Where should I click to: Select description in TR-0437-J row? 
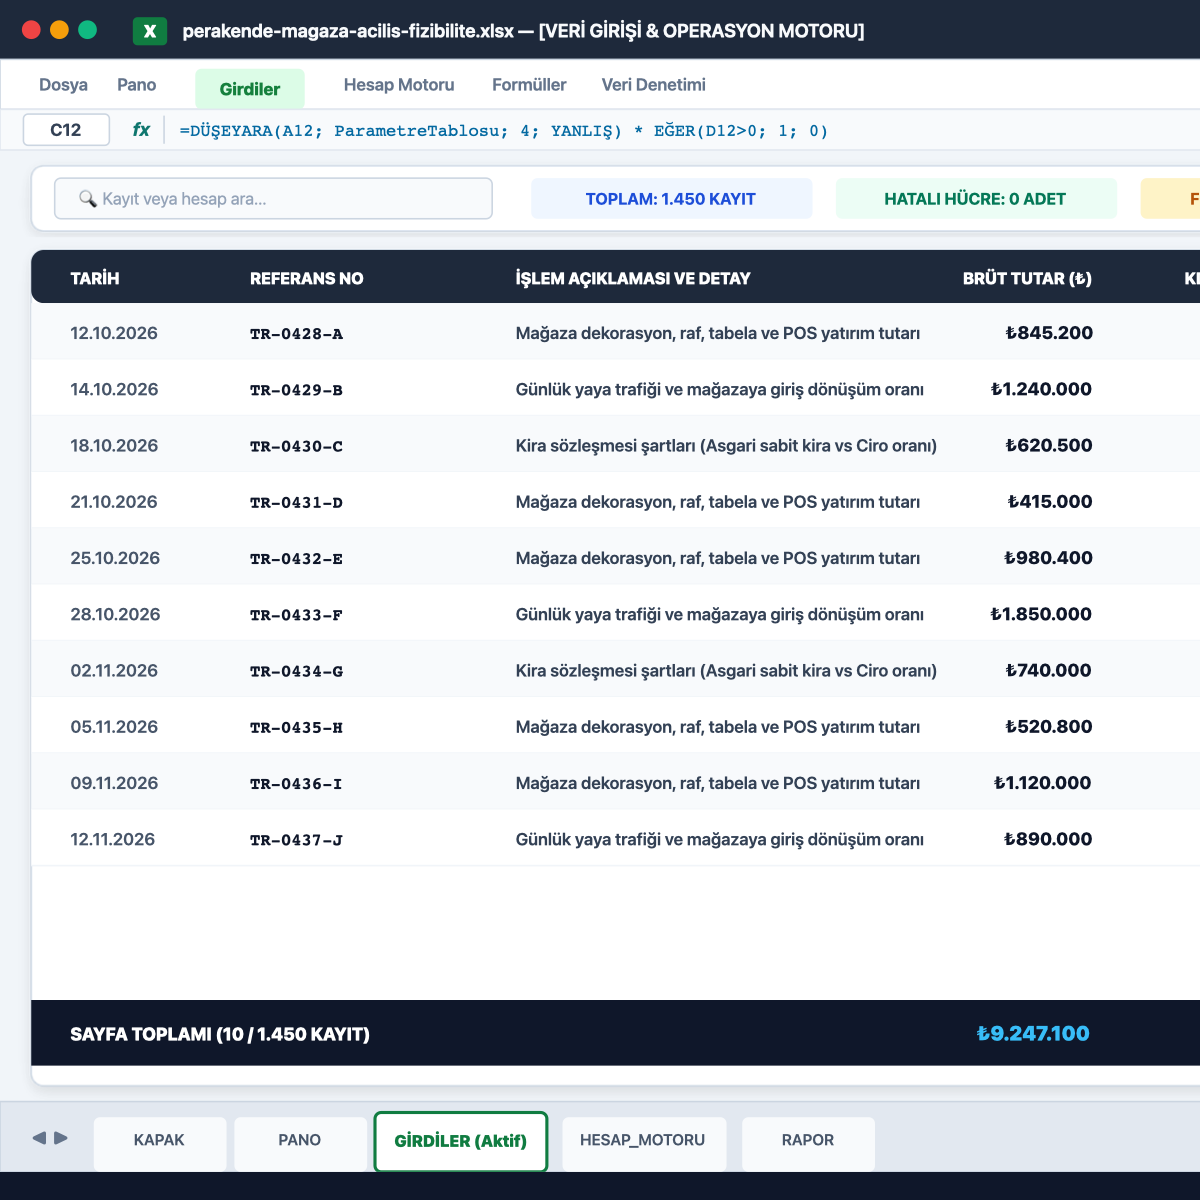pyautogui.click(x=720, y=839)
